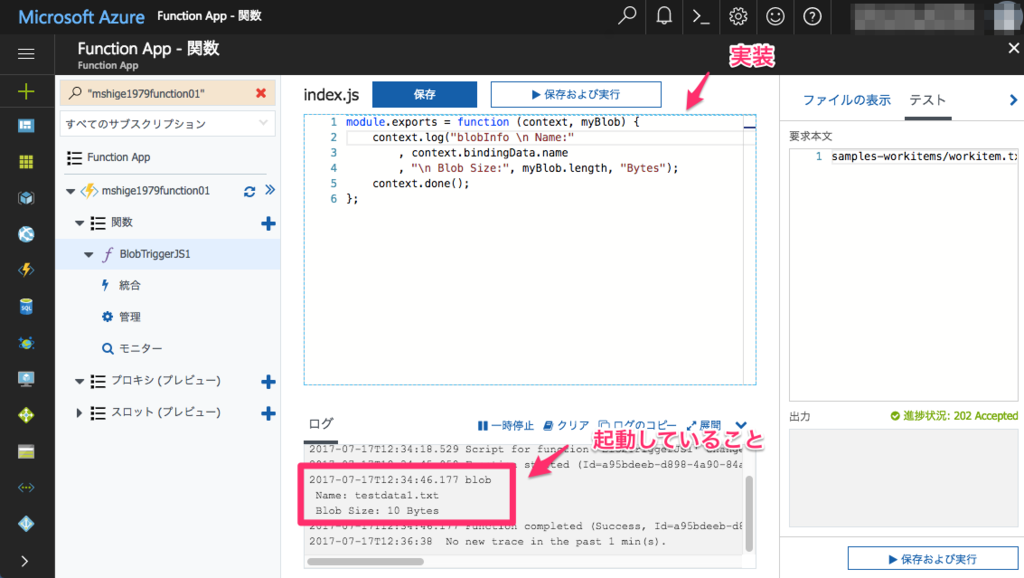Open the すべてのサブスクリプション dropdown
The width and height of the screenshot is (1024, 578).
[167, 123]
